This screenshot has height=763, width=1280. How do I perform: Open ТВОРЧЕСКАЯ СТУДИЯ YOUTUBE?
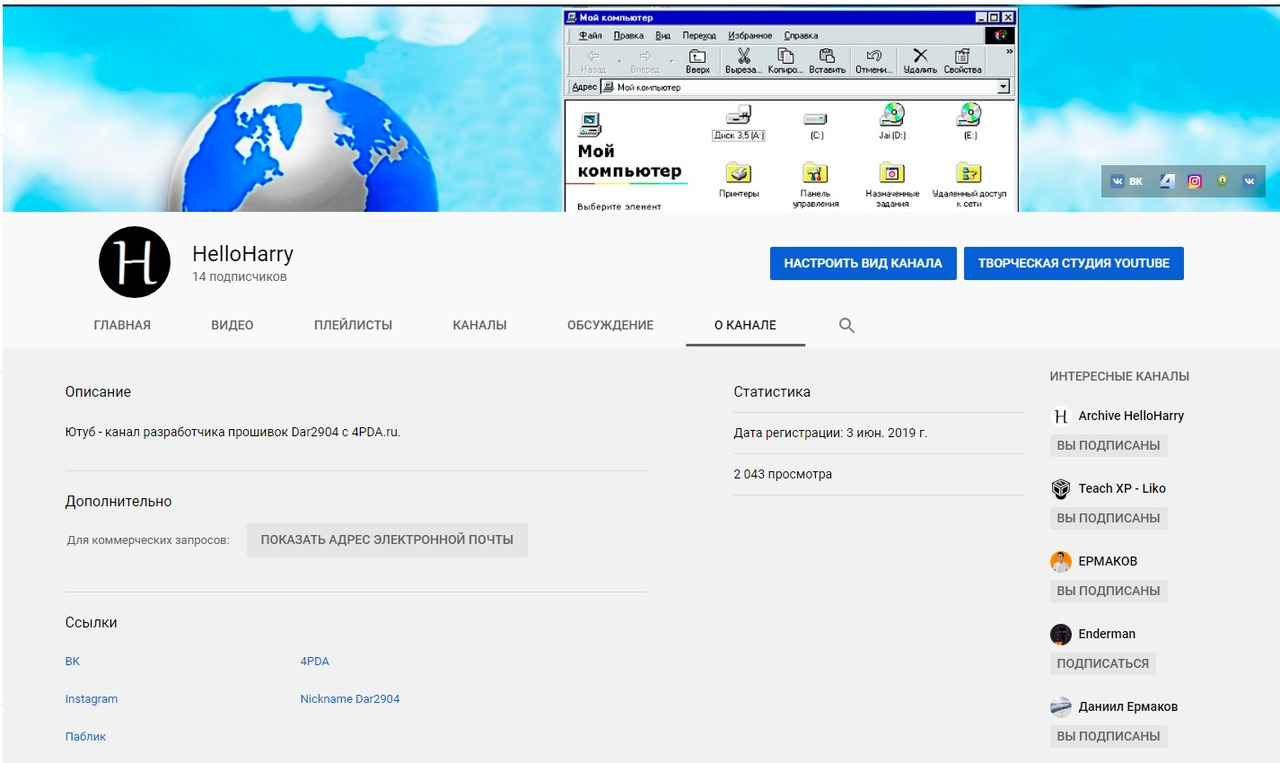[1073, 263]
